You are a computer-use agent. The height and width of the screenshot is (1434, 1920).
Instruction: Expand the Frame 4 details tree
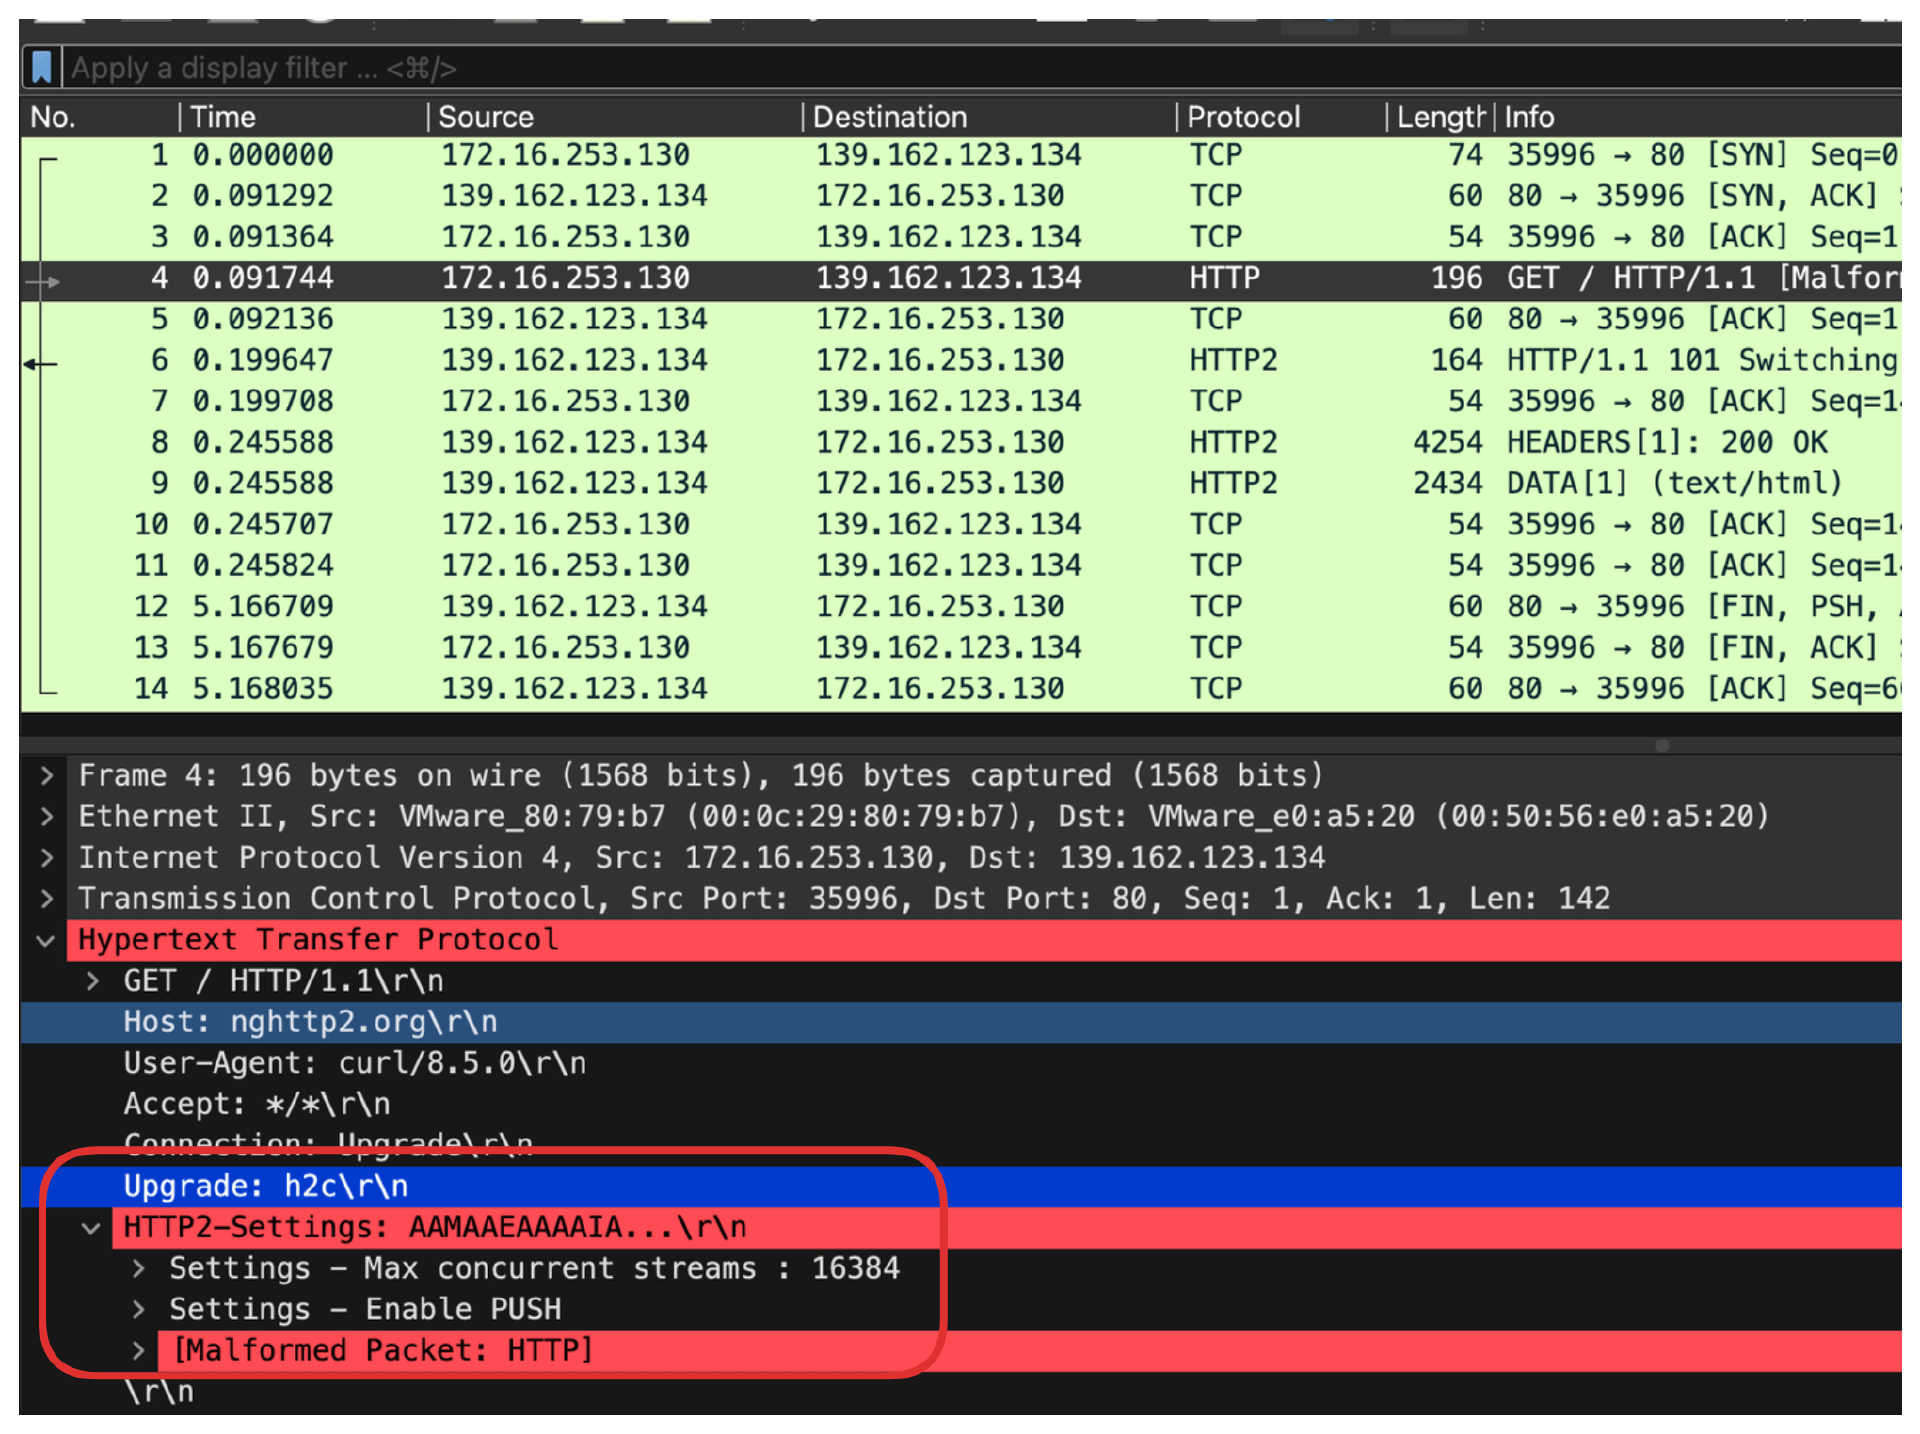(46, 775)
